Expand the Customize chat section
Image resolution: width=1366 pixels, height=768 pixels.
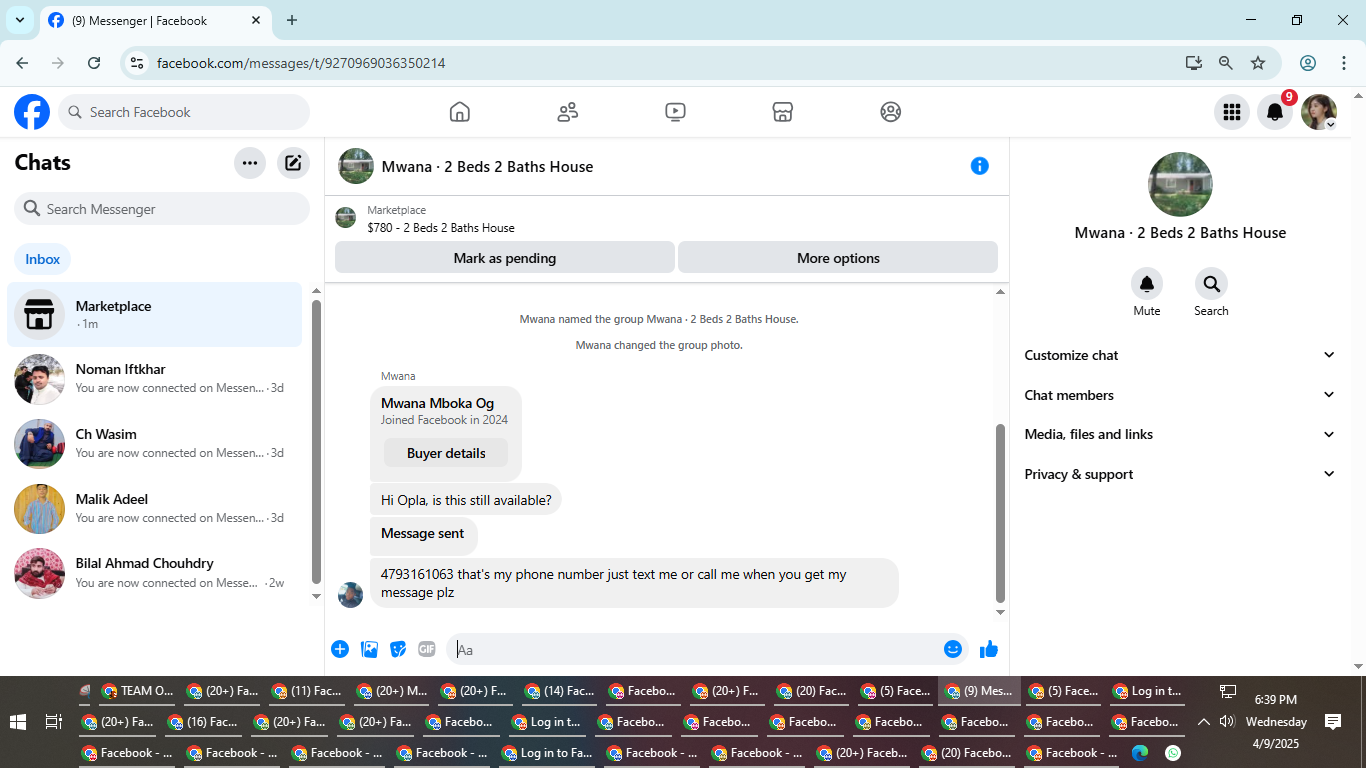(1180, 355)
